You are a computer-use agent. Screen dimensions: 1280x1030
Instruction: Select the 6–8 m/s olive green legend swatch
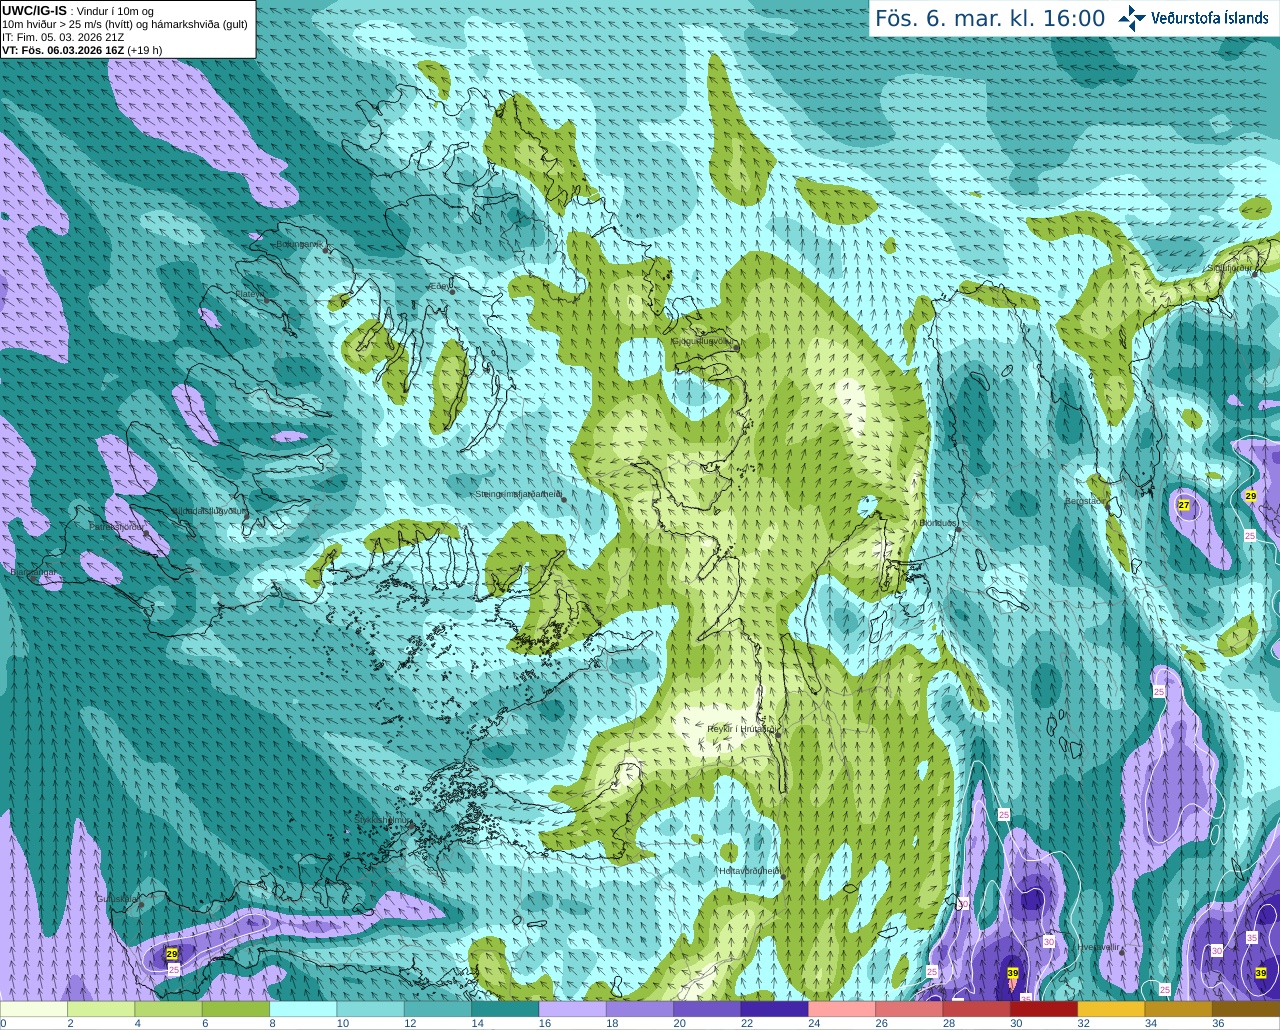(236, 1009)
